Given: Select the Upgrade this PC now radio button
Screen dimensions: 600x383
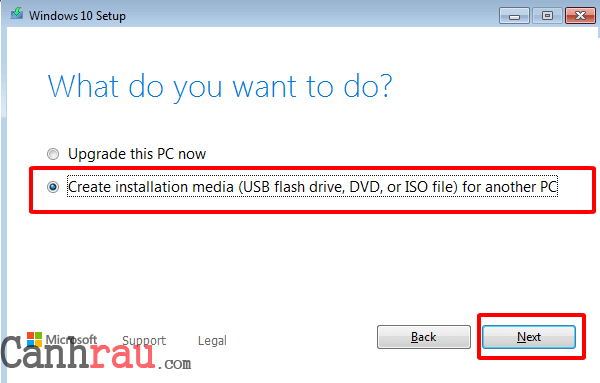Looking at the screenshot, I should tap(53, 154).
